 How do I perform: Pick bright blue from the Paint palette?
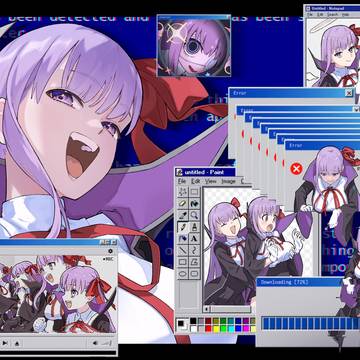pos(238,328)
